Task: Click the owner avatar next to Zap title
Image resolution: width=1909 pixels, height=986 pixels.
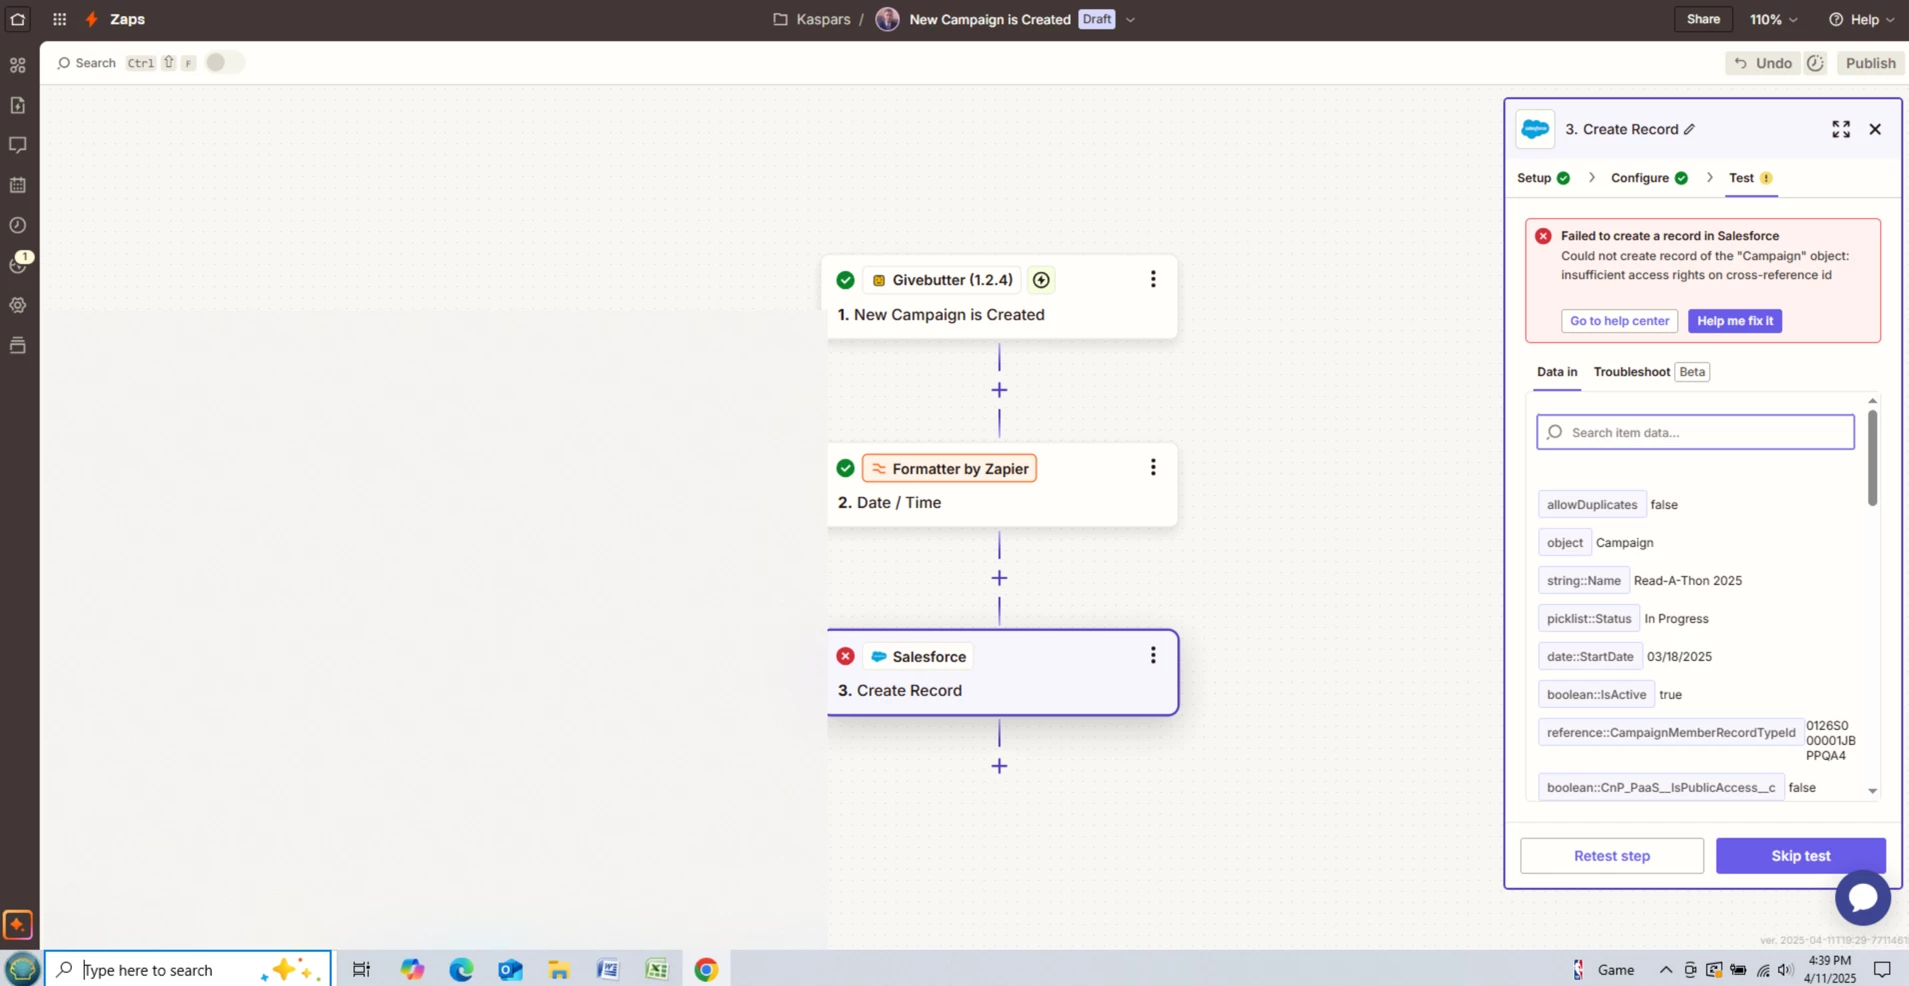Action: tap(887, 19)
